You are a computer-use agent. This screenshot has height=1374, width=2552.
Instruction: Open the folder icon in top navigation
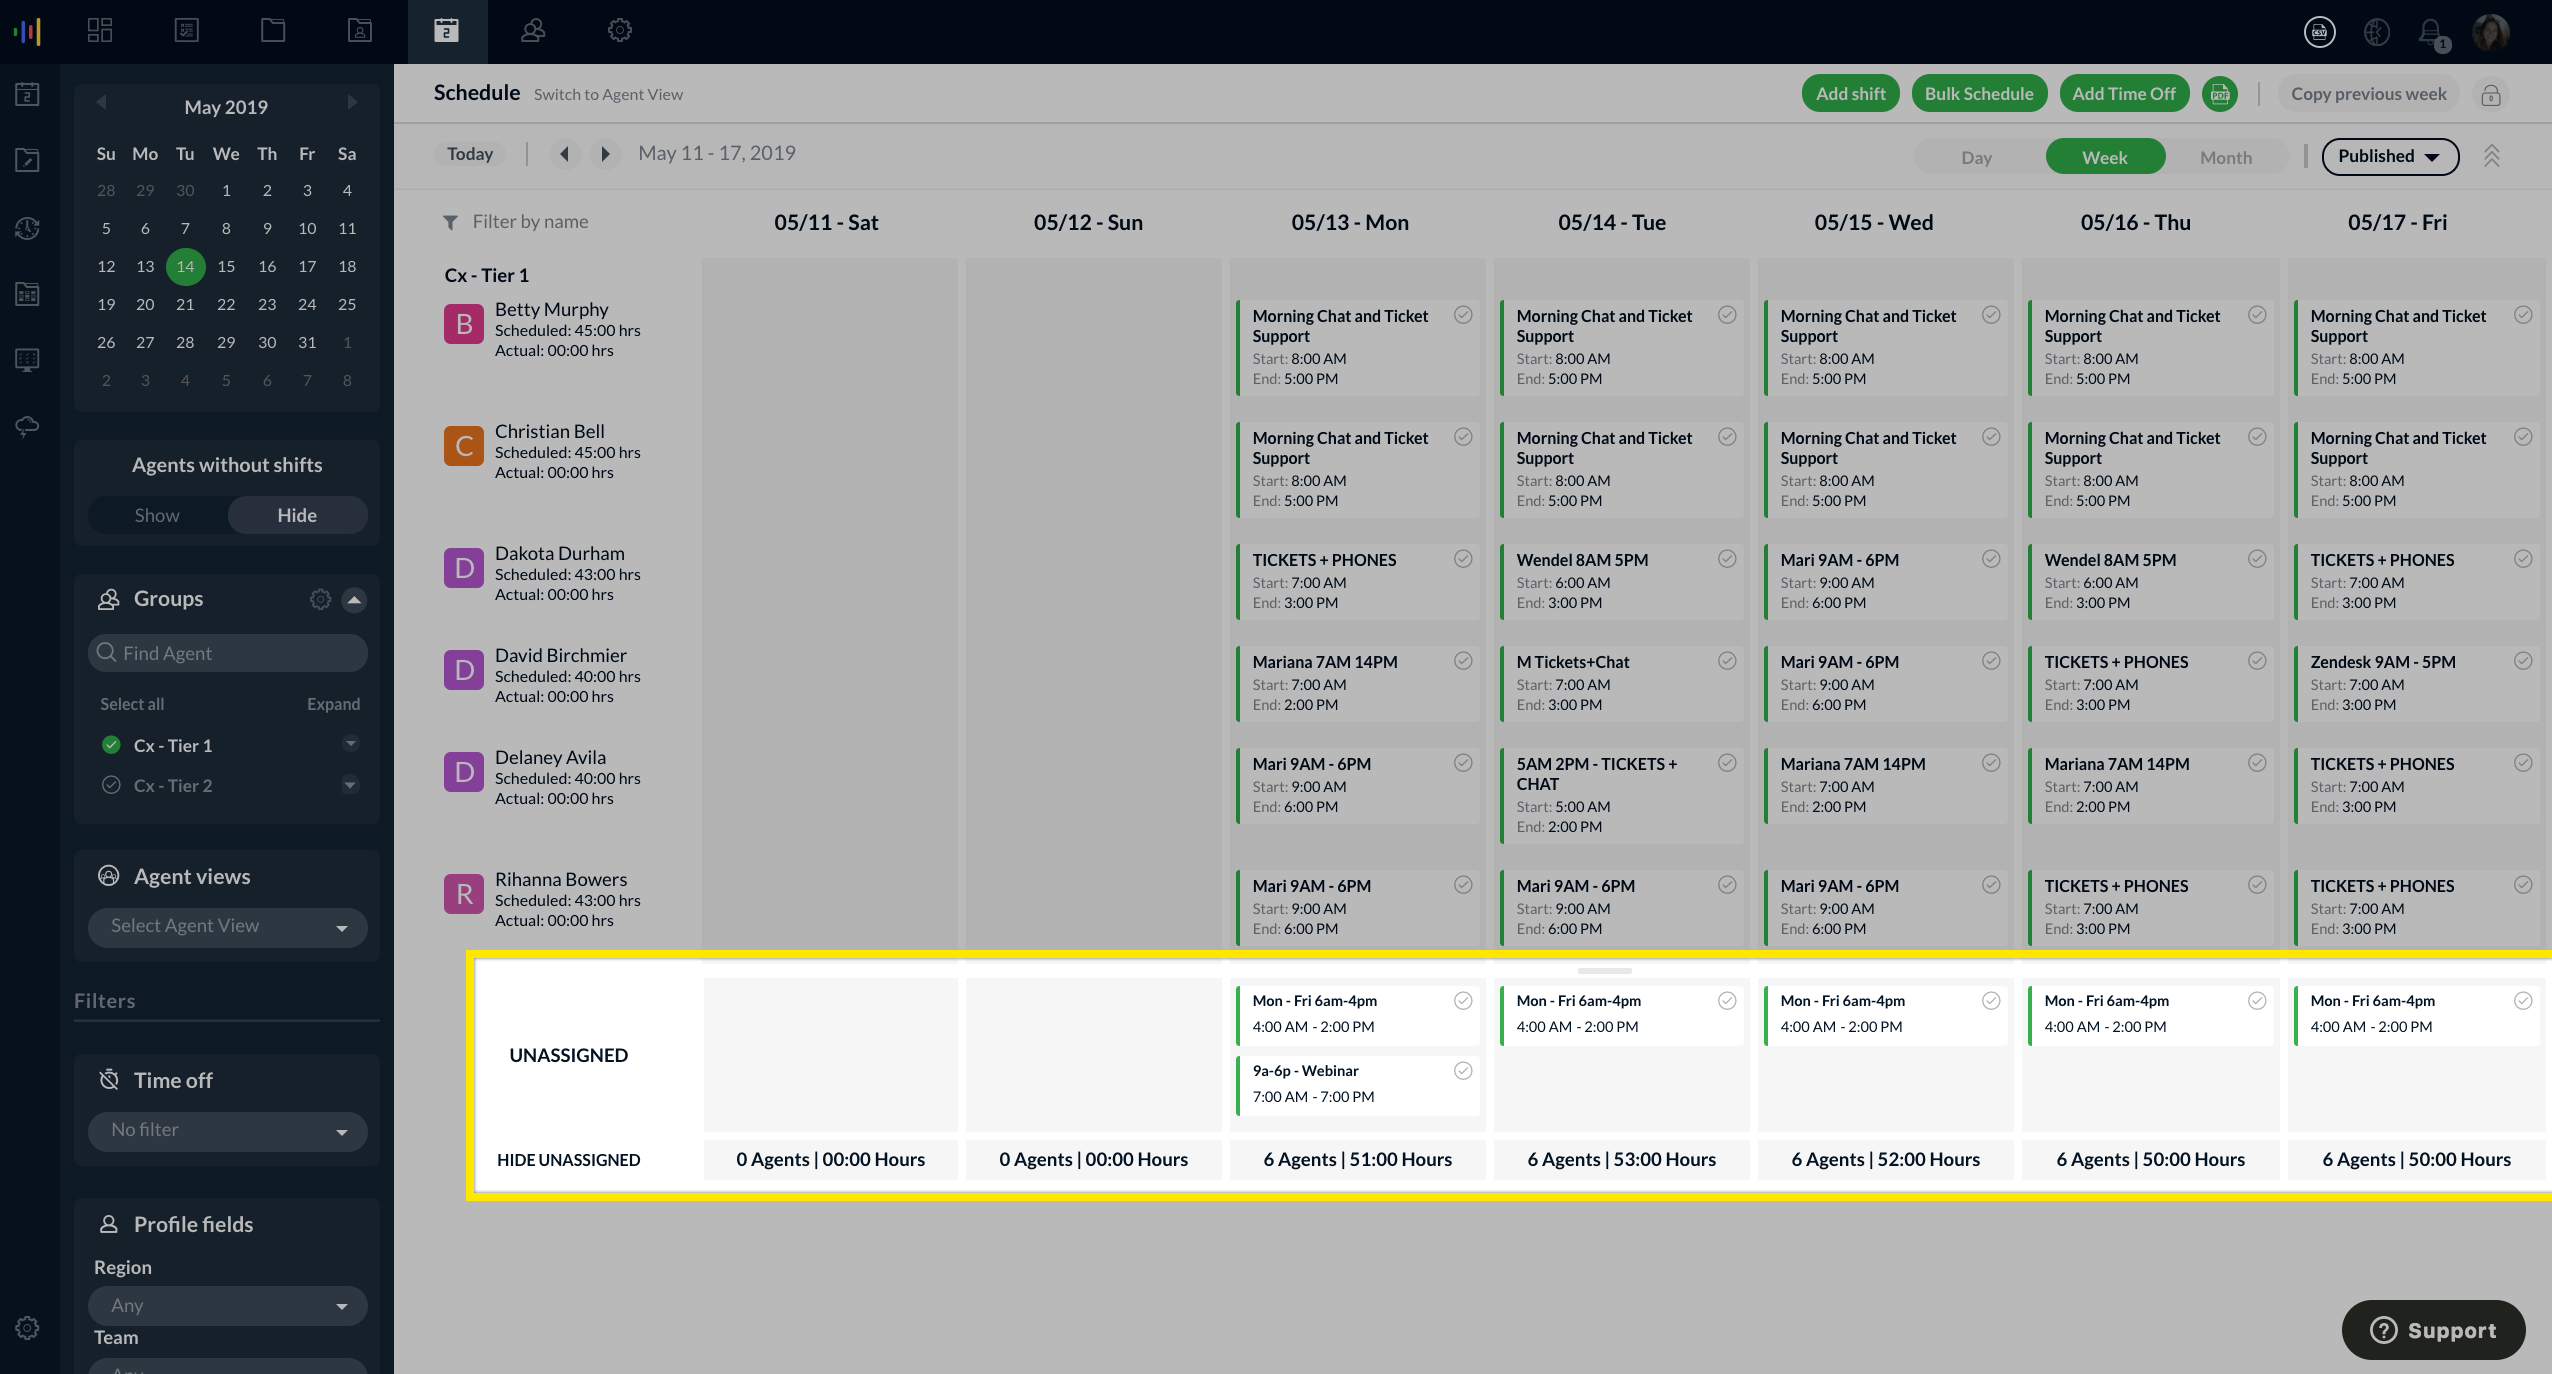click(x=273, y=31)
